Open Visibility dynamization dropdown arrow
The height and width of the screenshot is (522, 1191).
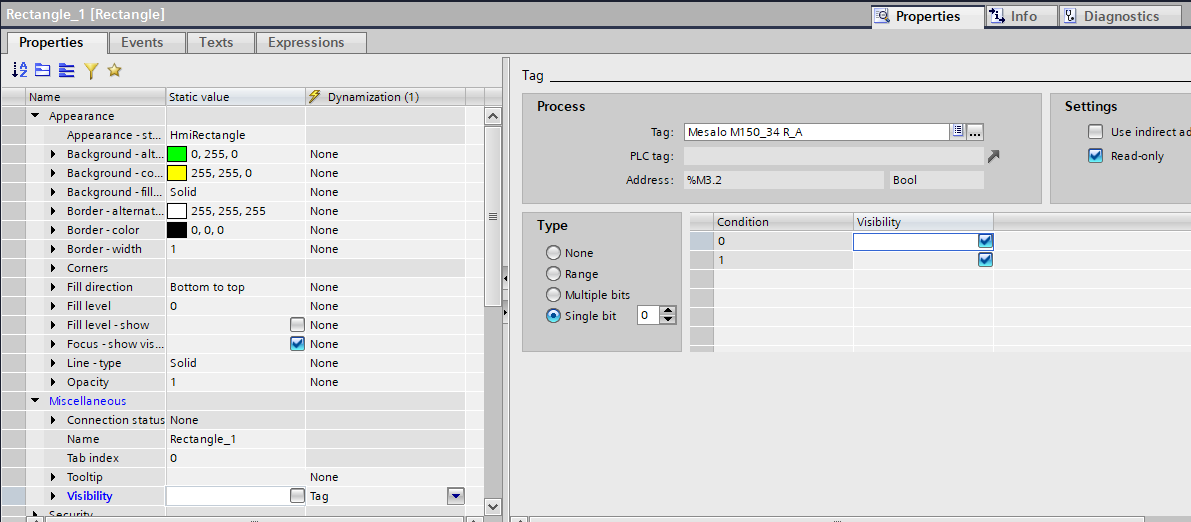[455, 495]
